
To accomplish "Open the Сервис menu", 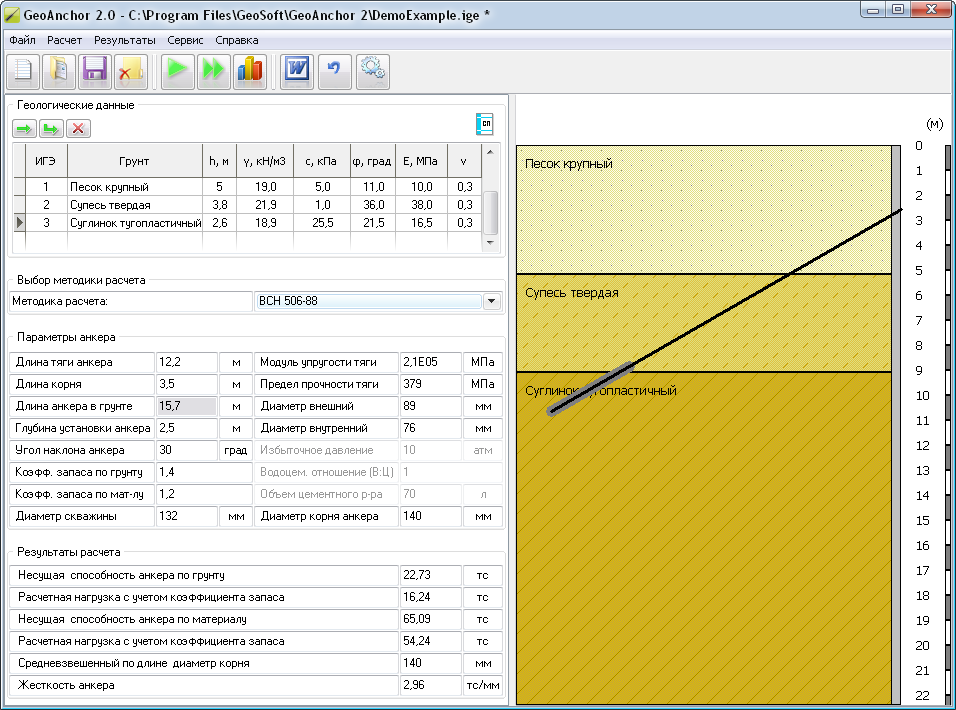I will coord(185,40).
